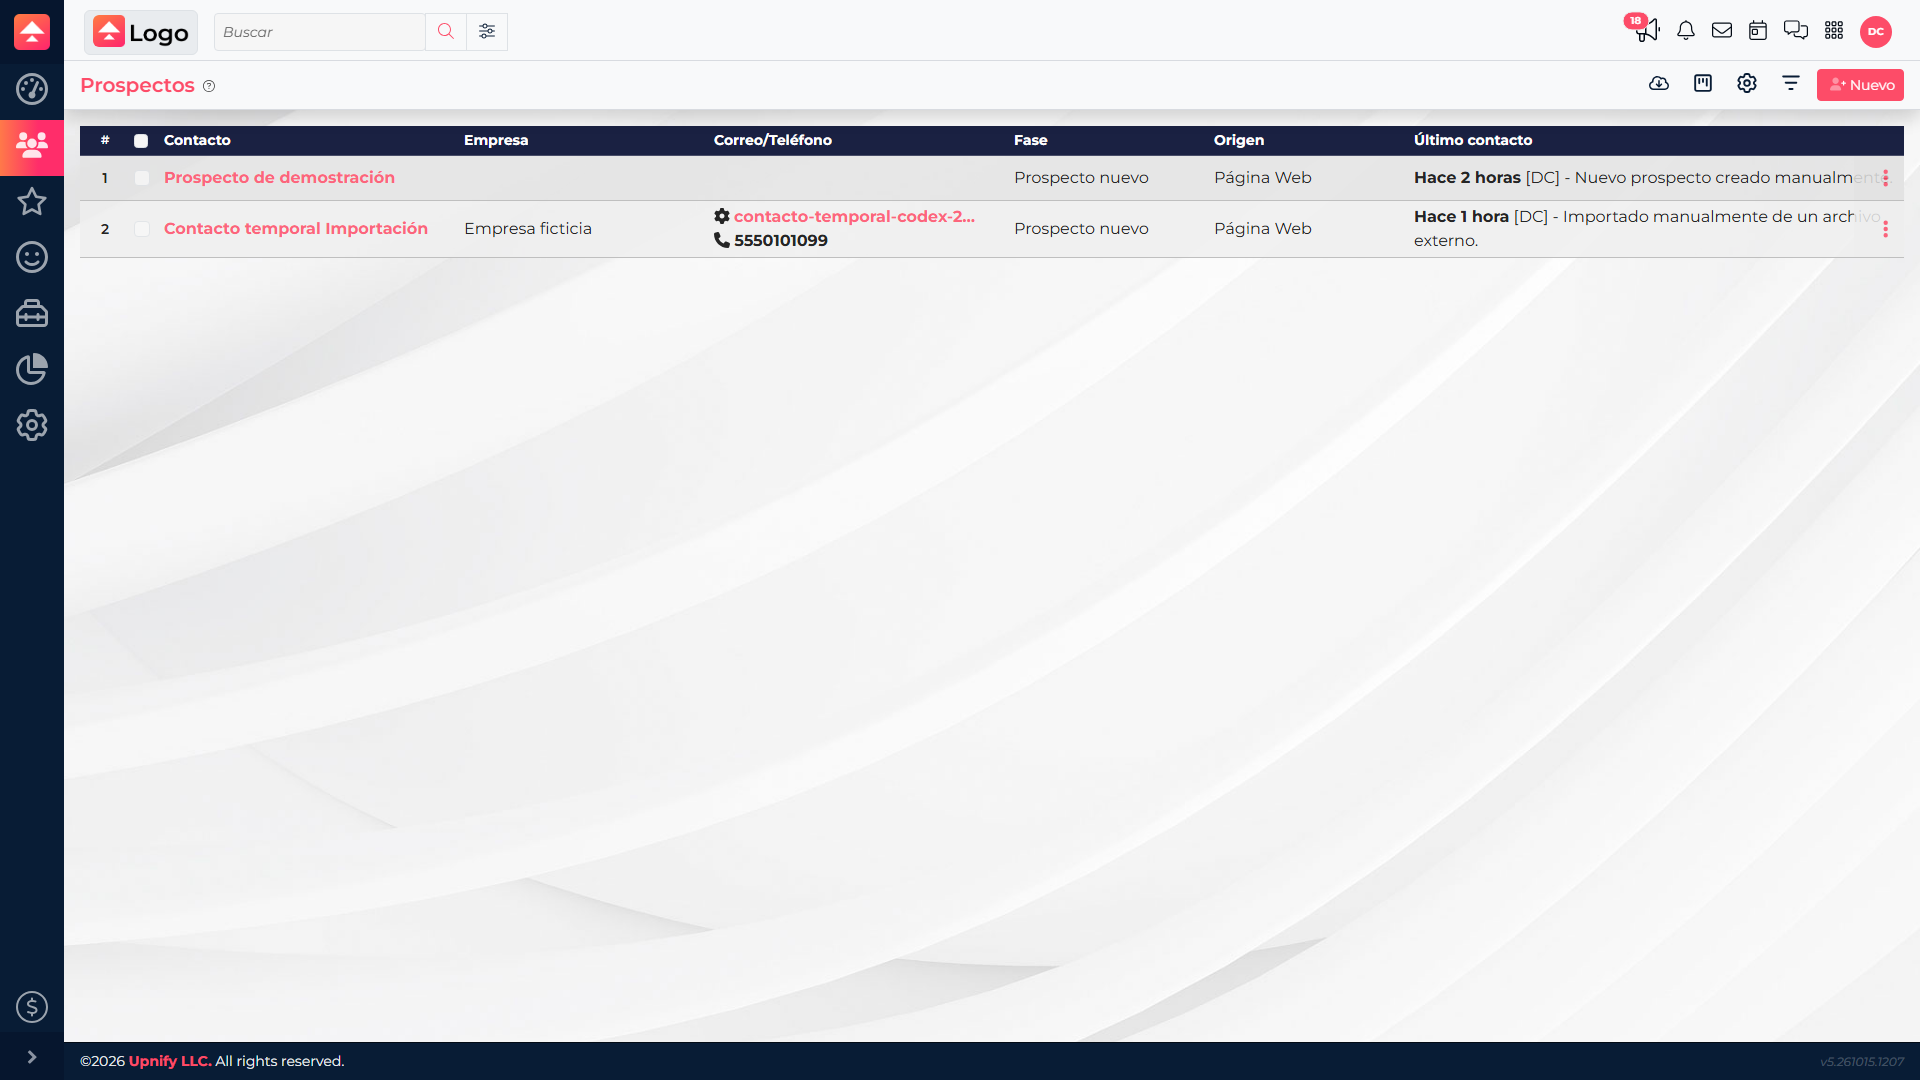The height and width of the screenshot is (1080, 1920).
Task: Open the sidebar settings gear icon
Action: click(32, 425)
